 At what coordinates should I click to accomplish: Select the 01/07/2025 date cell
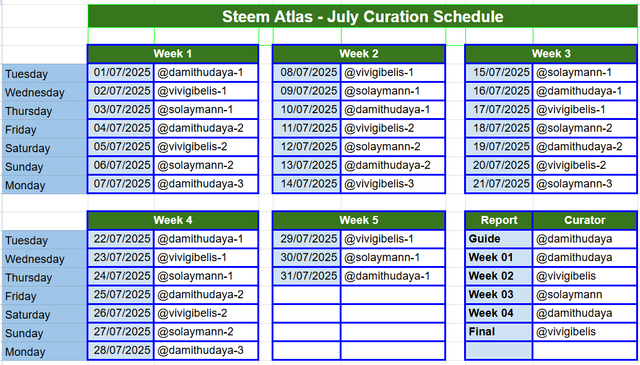pos(121,73)
